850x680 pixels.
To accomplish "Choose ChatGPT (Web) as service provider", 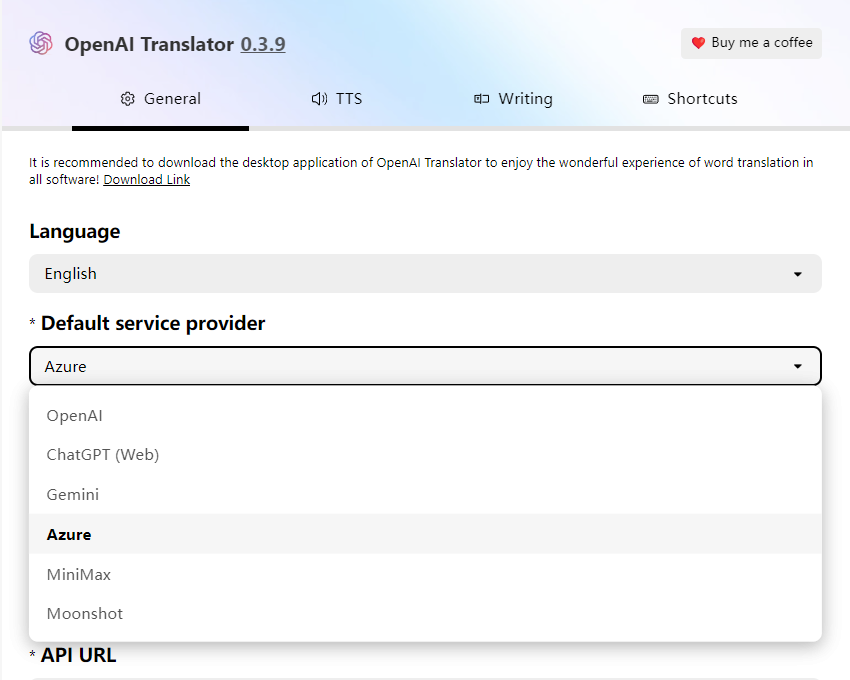I will (103, 455).
